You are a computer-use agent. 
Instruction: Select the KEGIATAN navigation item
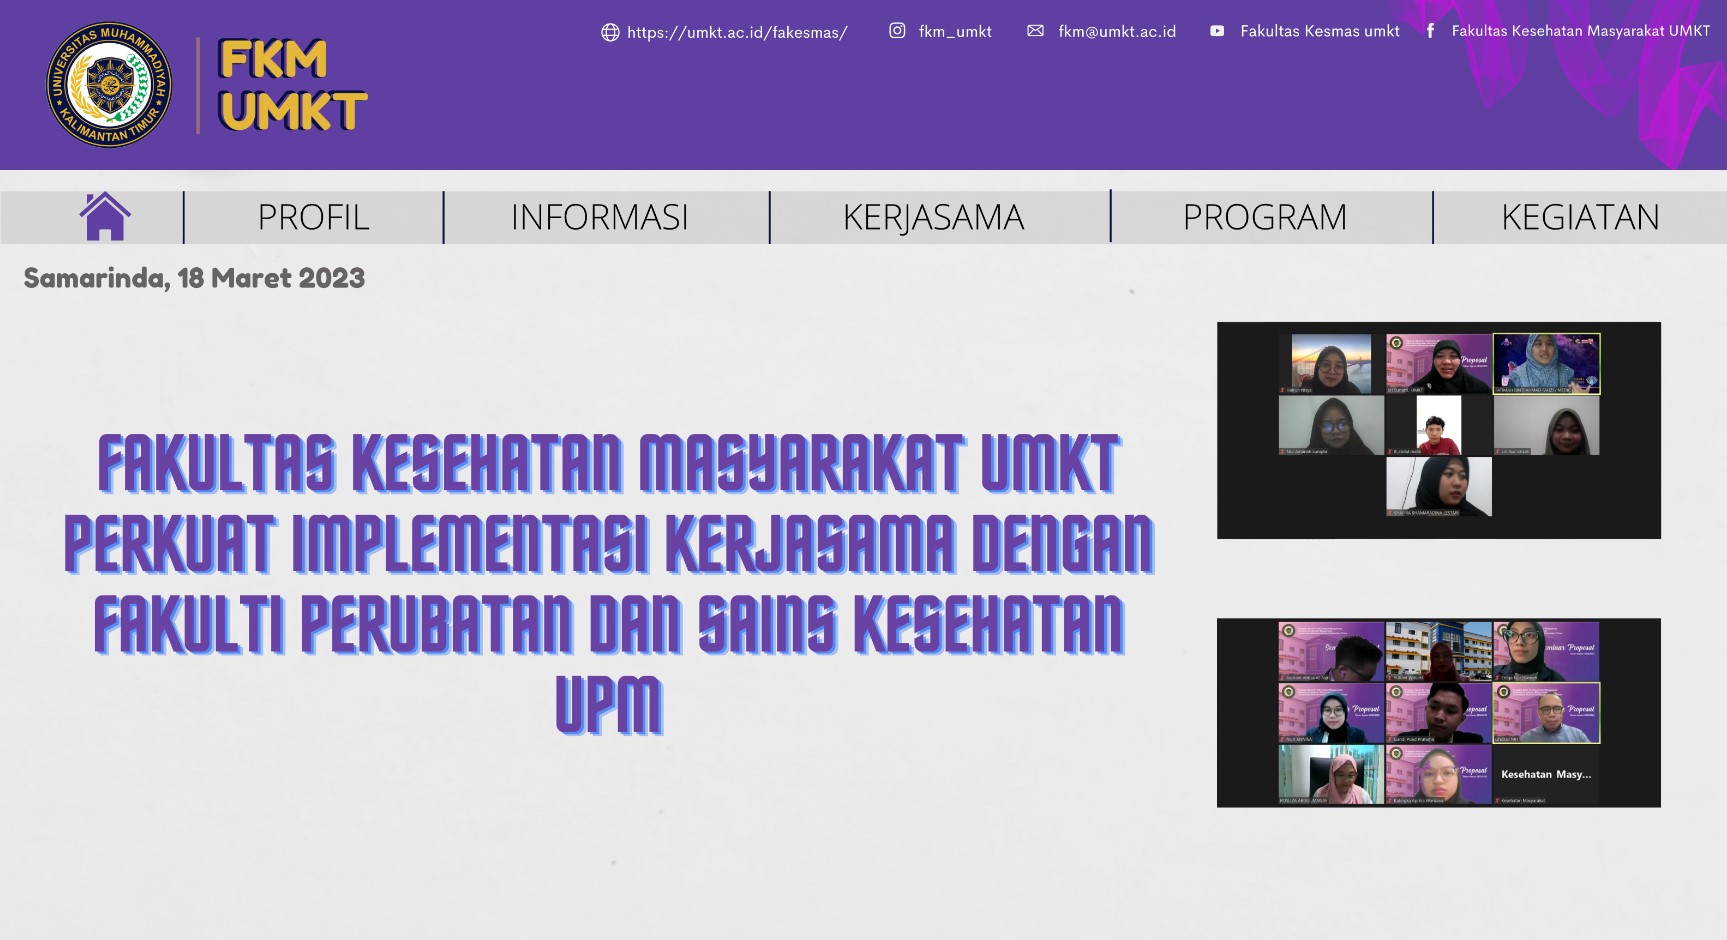tap(1580, 216)
